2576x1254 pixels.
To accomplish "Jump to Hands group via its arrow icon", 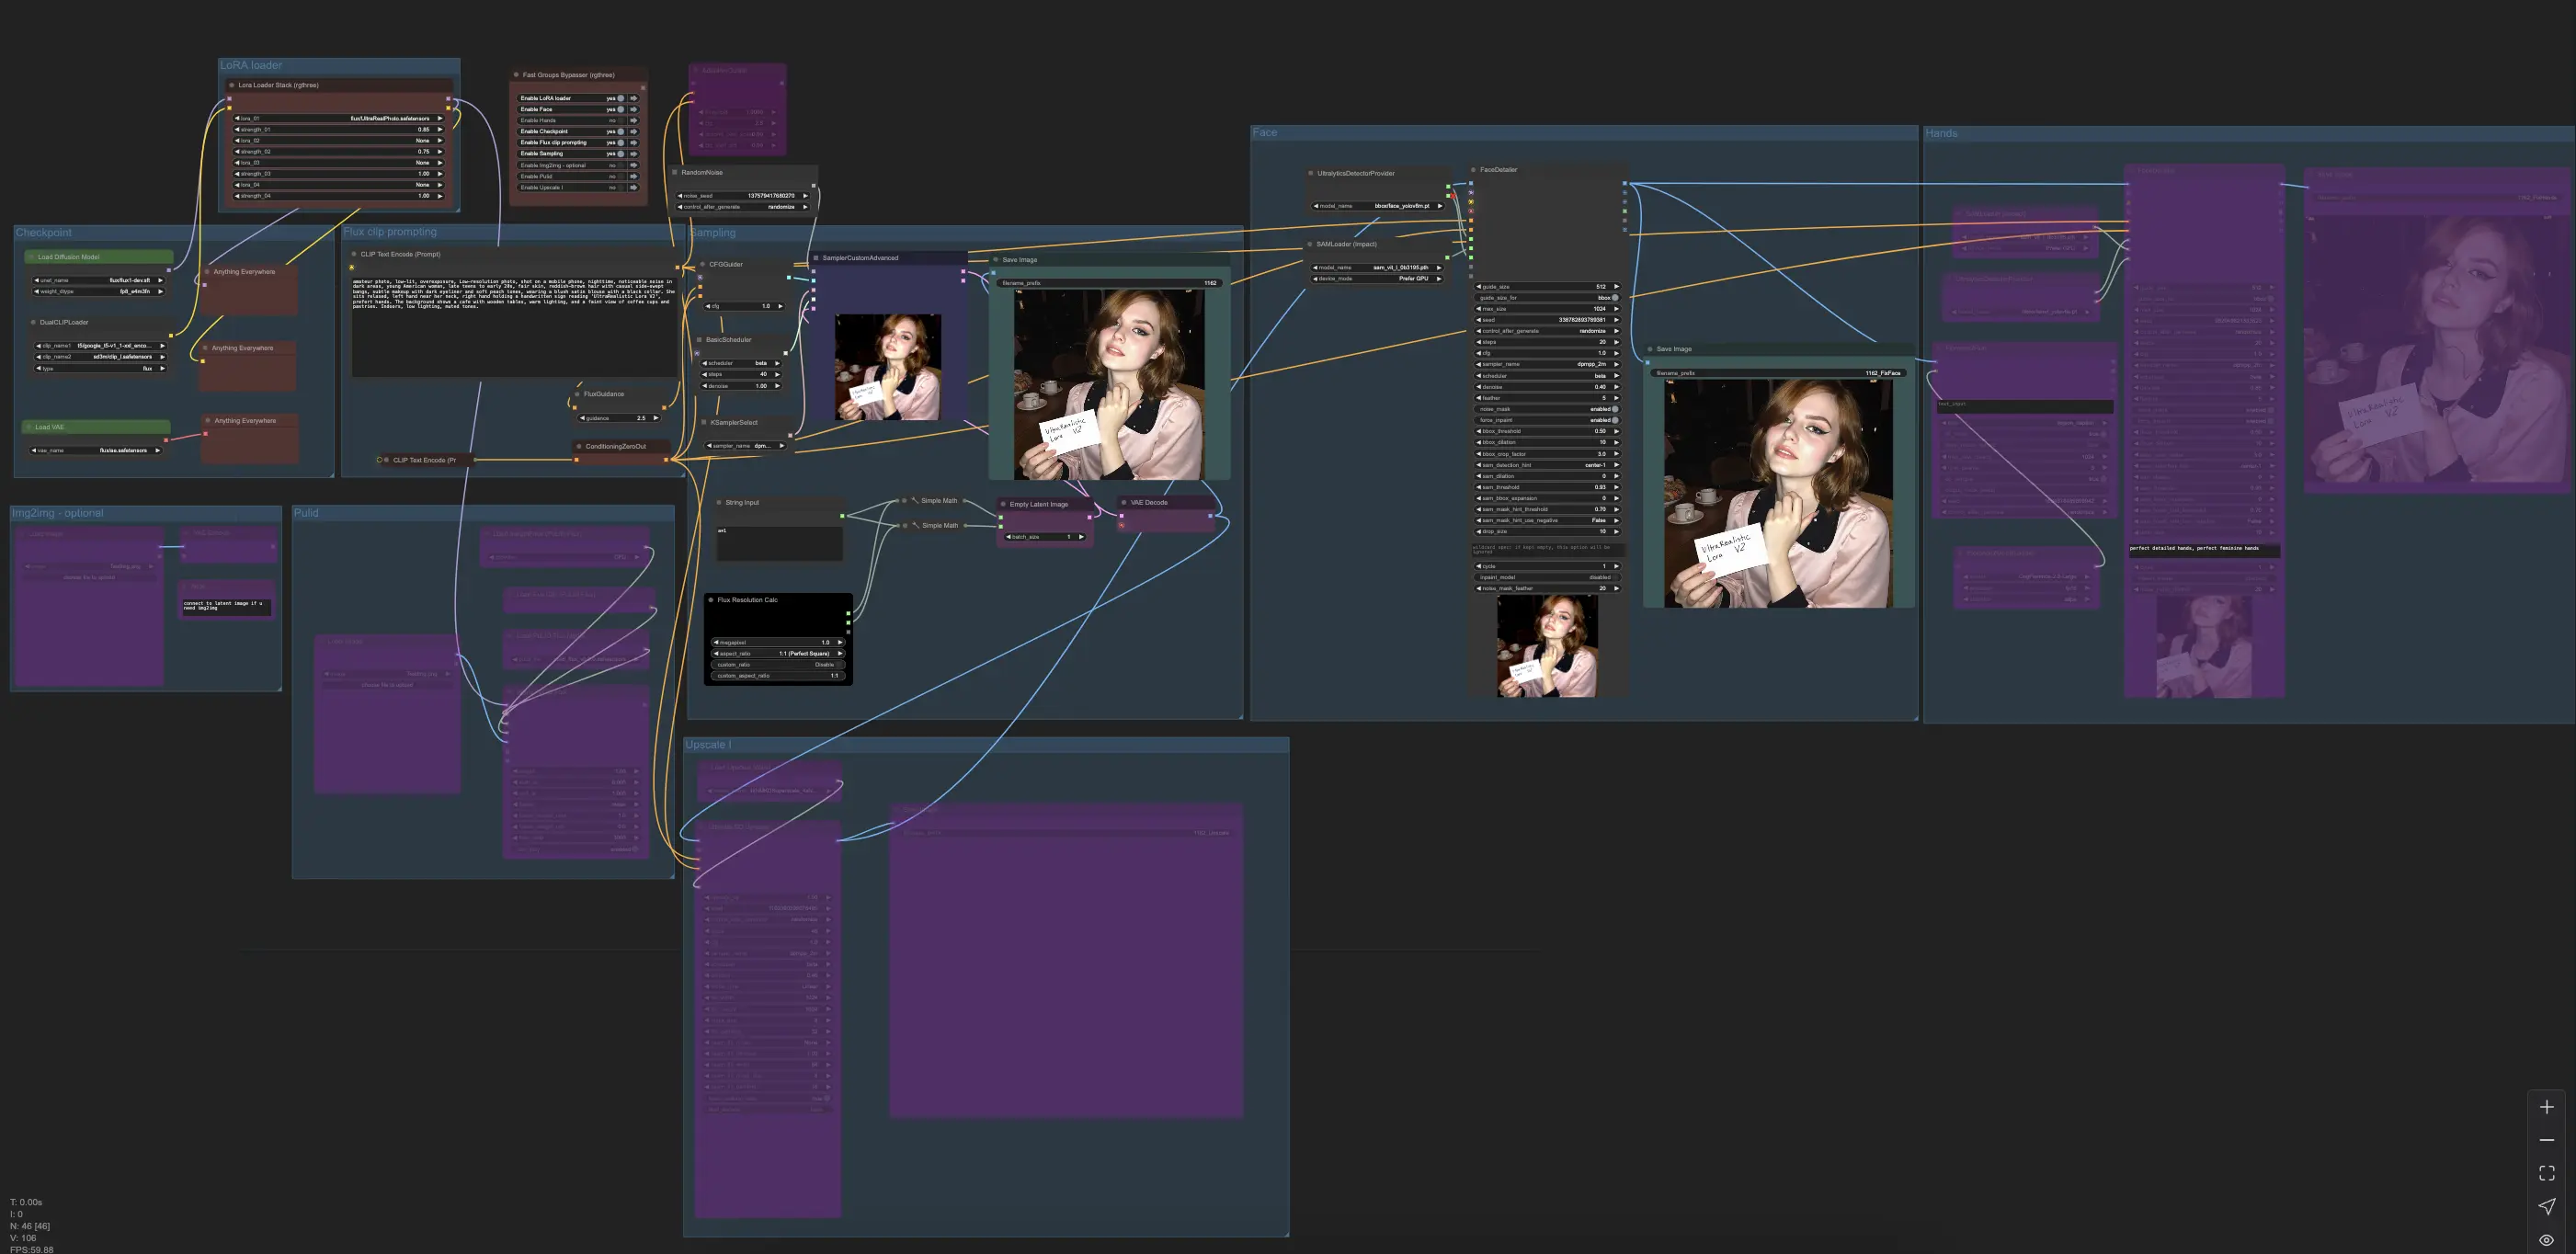I will 633,120.
